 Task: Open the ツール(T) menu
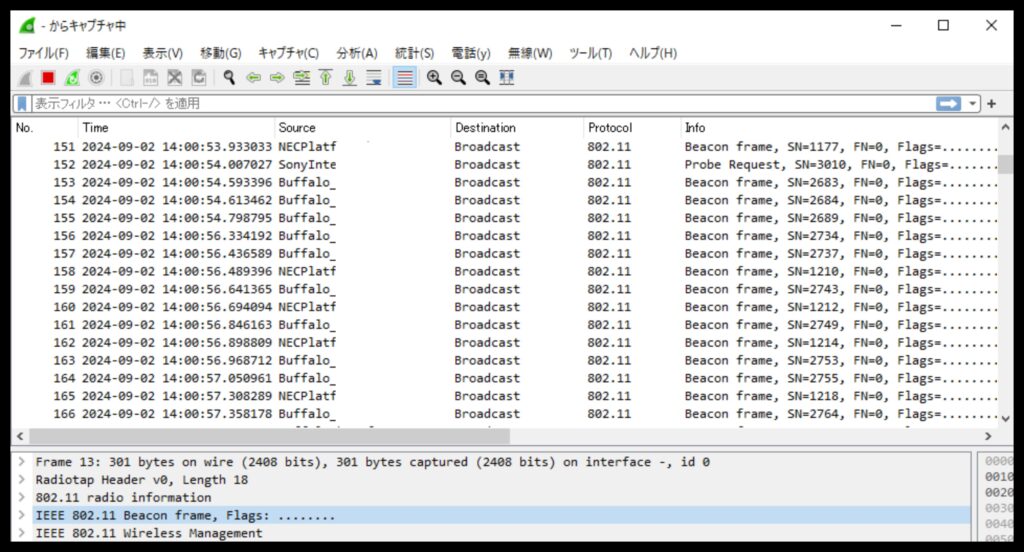(590, 53)
